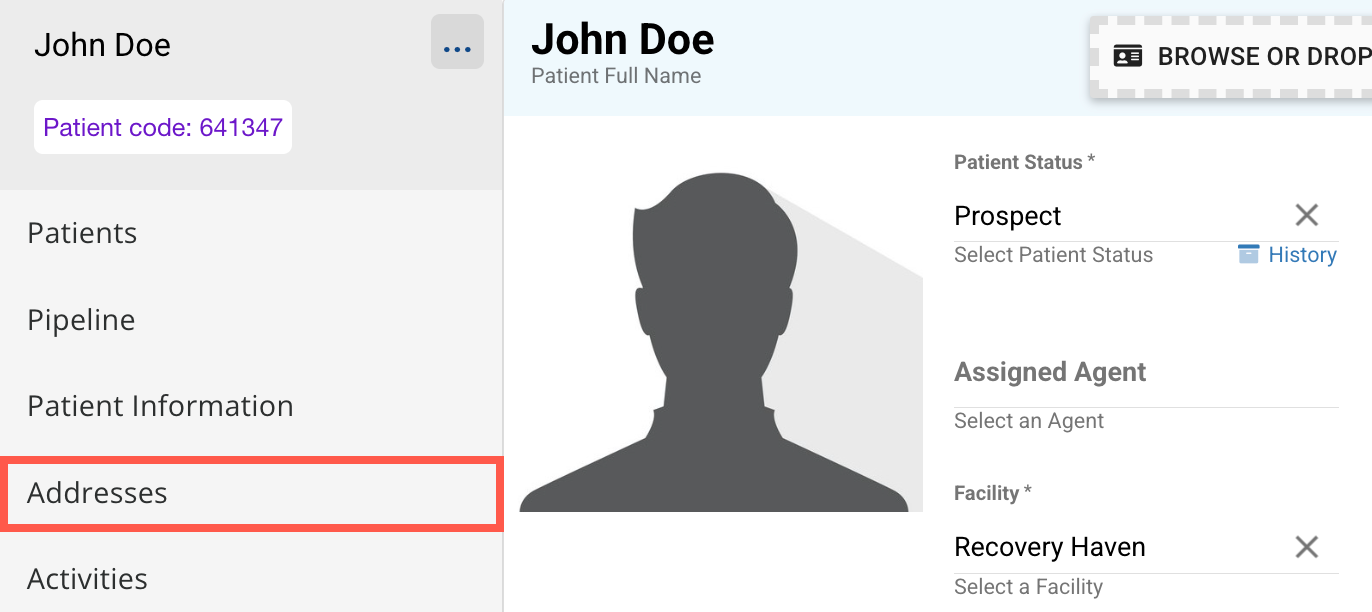The width and height of the screenshot is (1372, 612).
Task: Clear the Recovery Haven facility selection
Action: 1306,547
